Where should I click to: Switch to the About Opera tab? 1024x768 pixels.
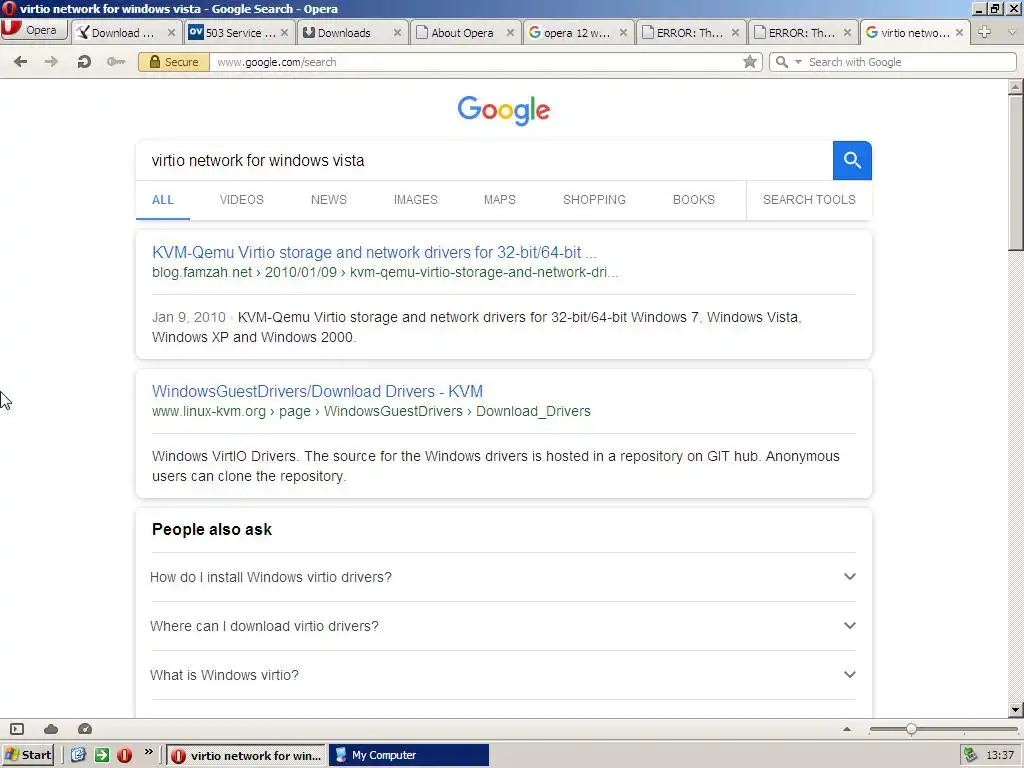(463, 33)
